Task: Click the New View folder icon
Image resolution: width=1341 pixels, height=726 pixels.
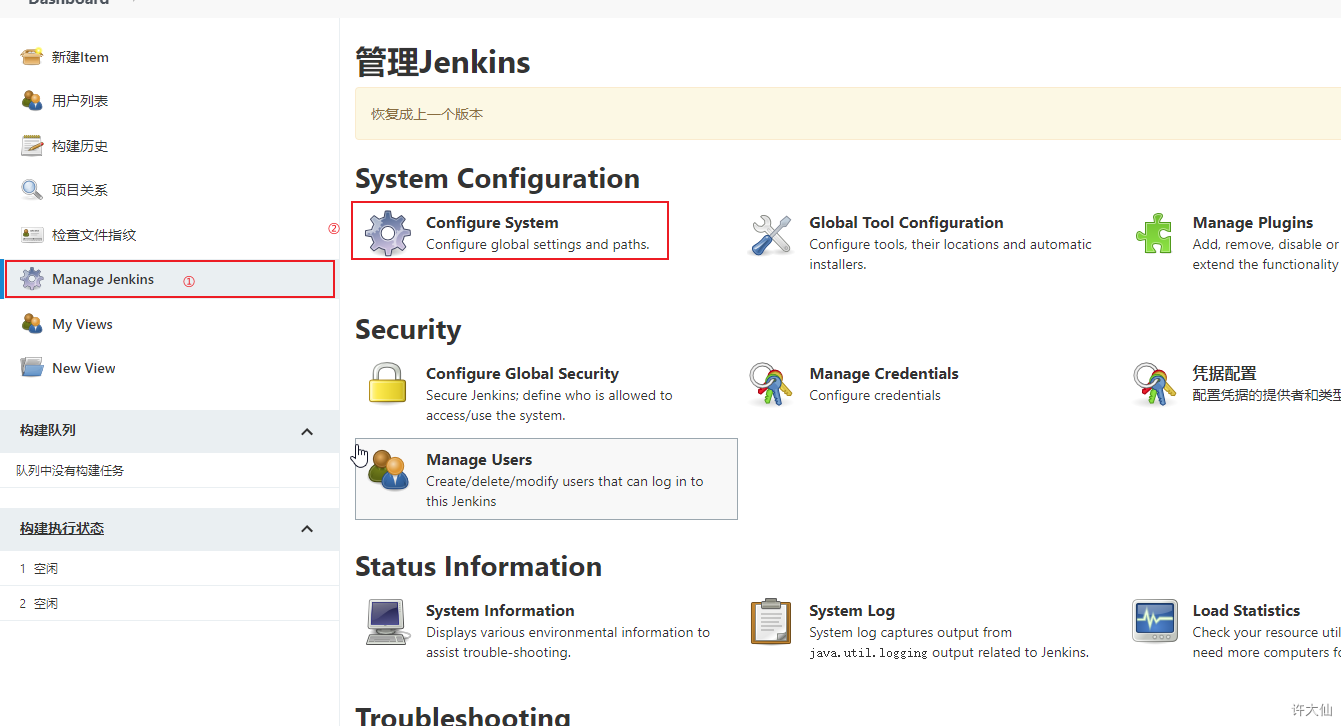Action: pyautogui.click(x=32, y=368)
